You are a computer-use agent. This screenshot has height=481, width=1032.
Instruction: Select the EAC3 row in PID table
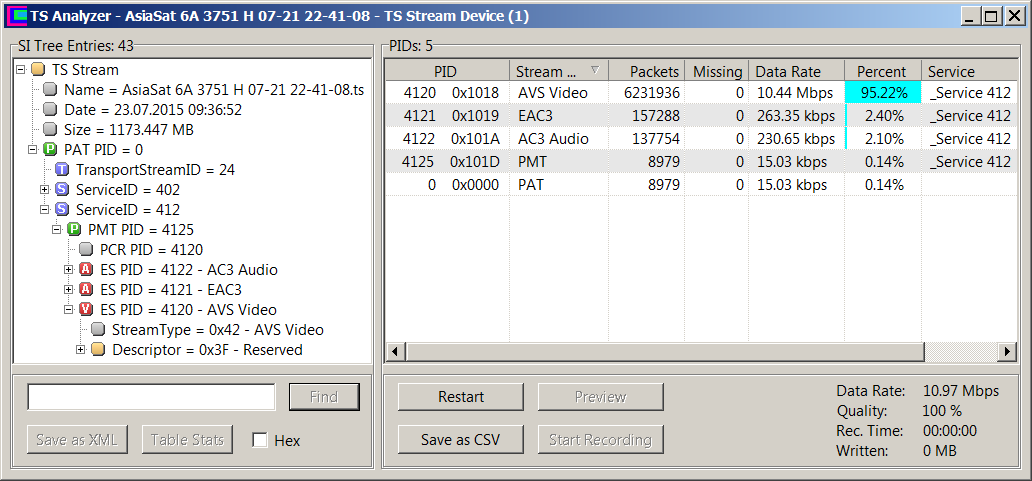point(600,116)
